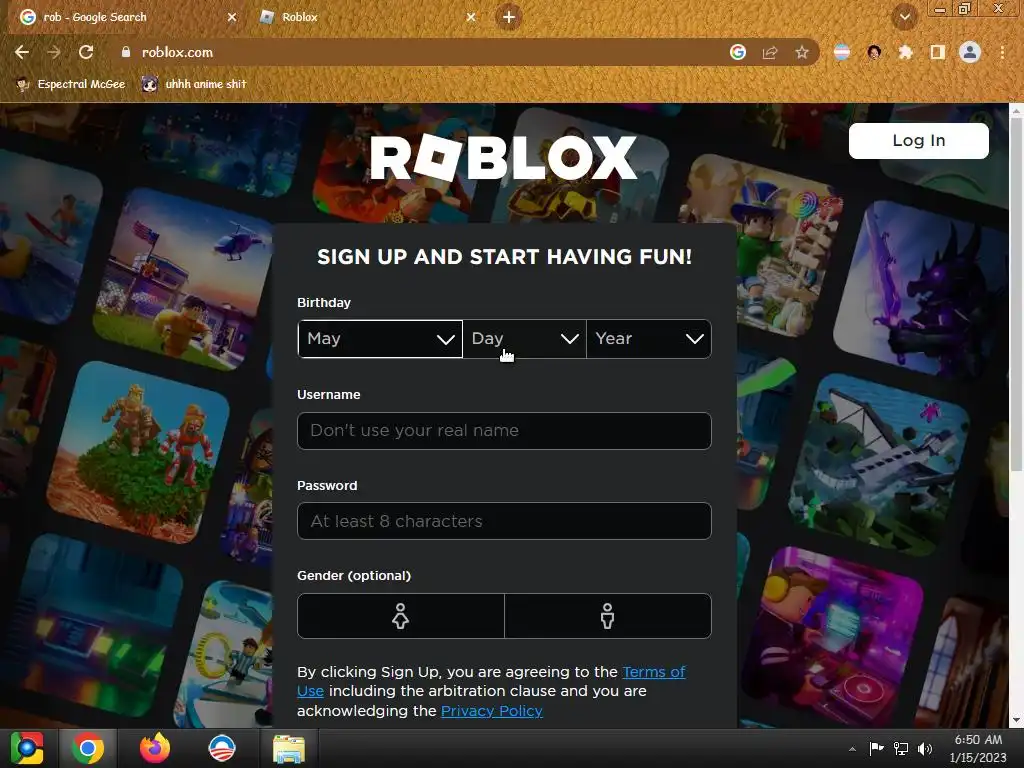Show hidden tray icons arrow
The image size is (1024, 768).
852,749
